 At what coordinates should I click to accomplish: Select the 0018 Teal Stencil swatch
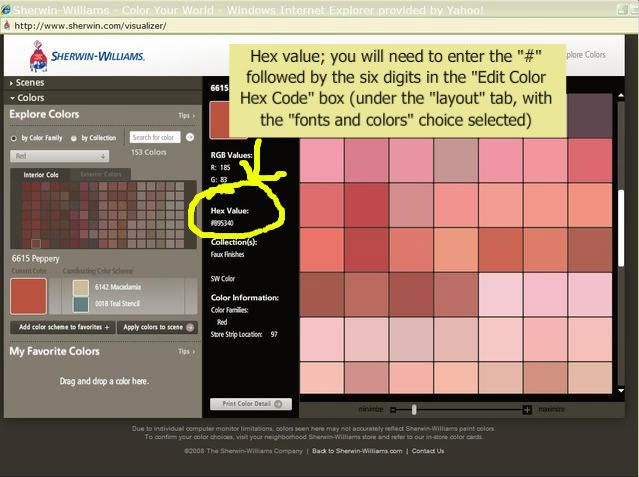[81, 304]
